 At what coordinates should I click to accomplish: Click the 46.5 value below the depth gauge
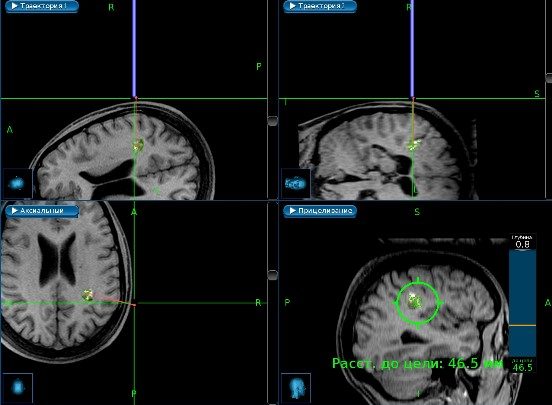(522, 367)
